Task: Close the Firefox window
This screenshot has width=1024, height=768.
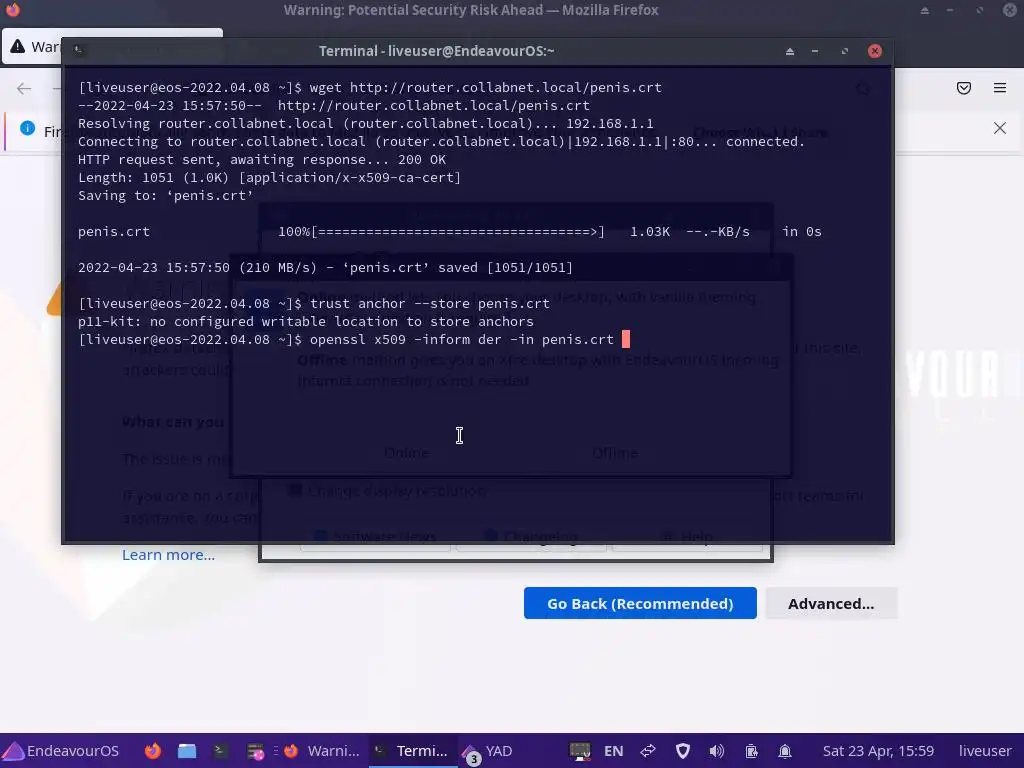Action: (x=1010, y=10)
